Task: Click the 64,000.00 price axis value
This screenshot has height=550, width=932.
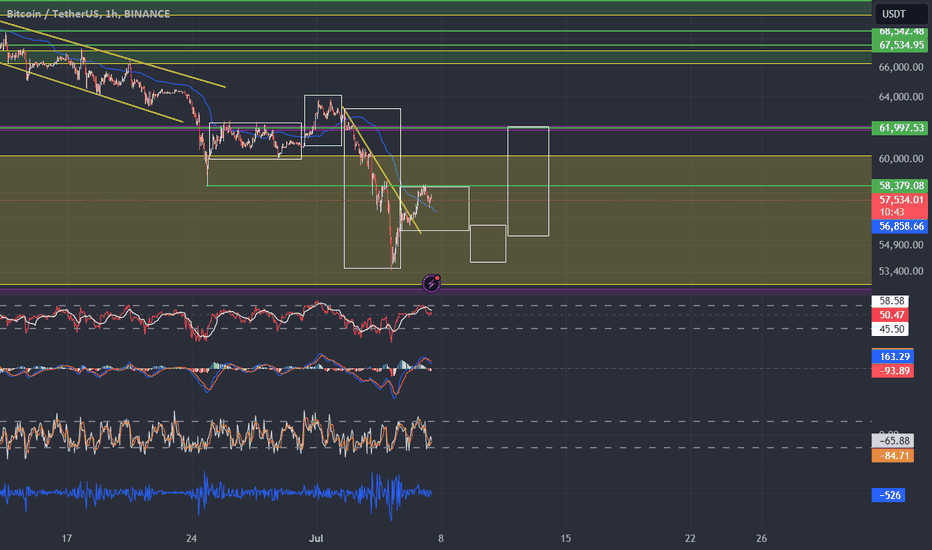Action: 901,97
